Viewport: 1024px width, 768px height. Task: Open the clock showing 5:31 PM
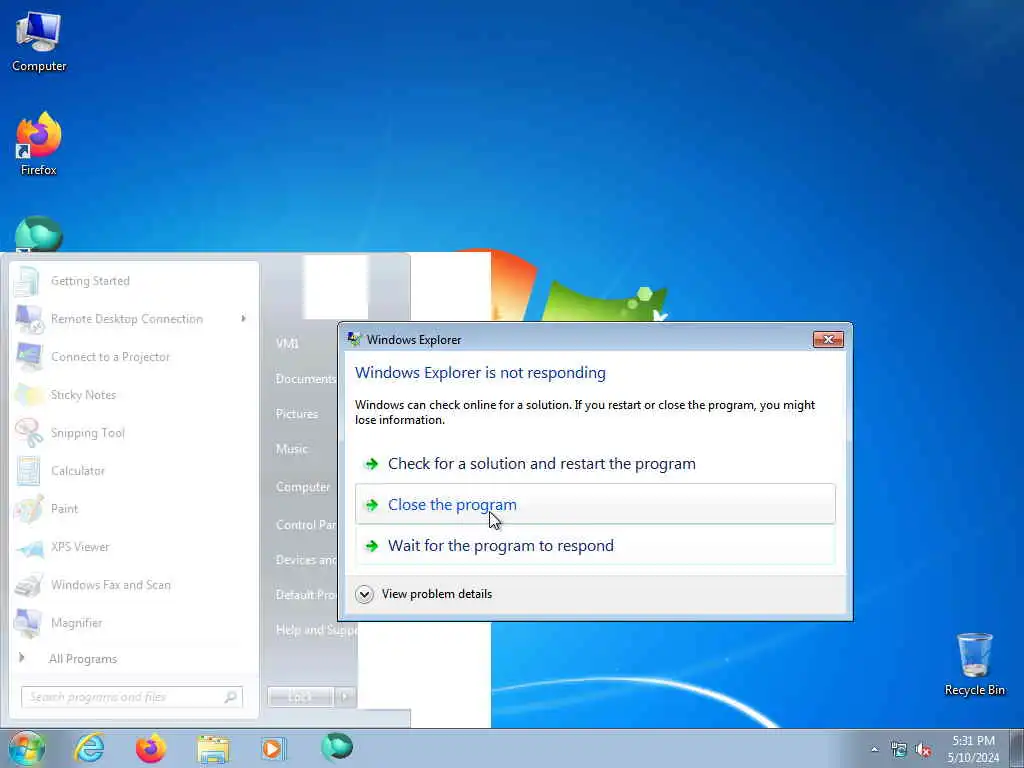973,748
